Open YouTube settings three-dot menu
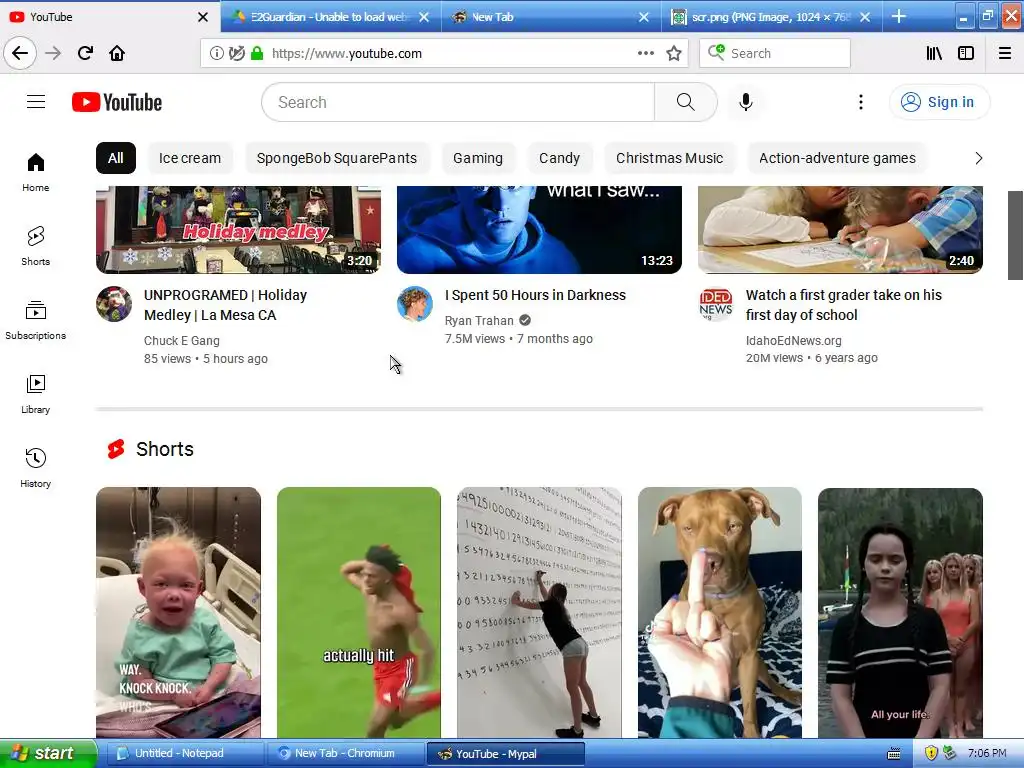Screen dimensions: 1024x768 click(x=861, y=102)
